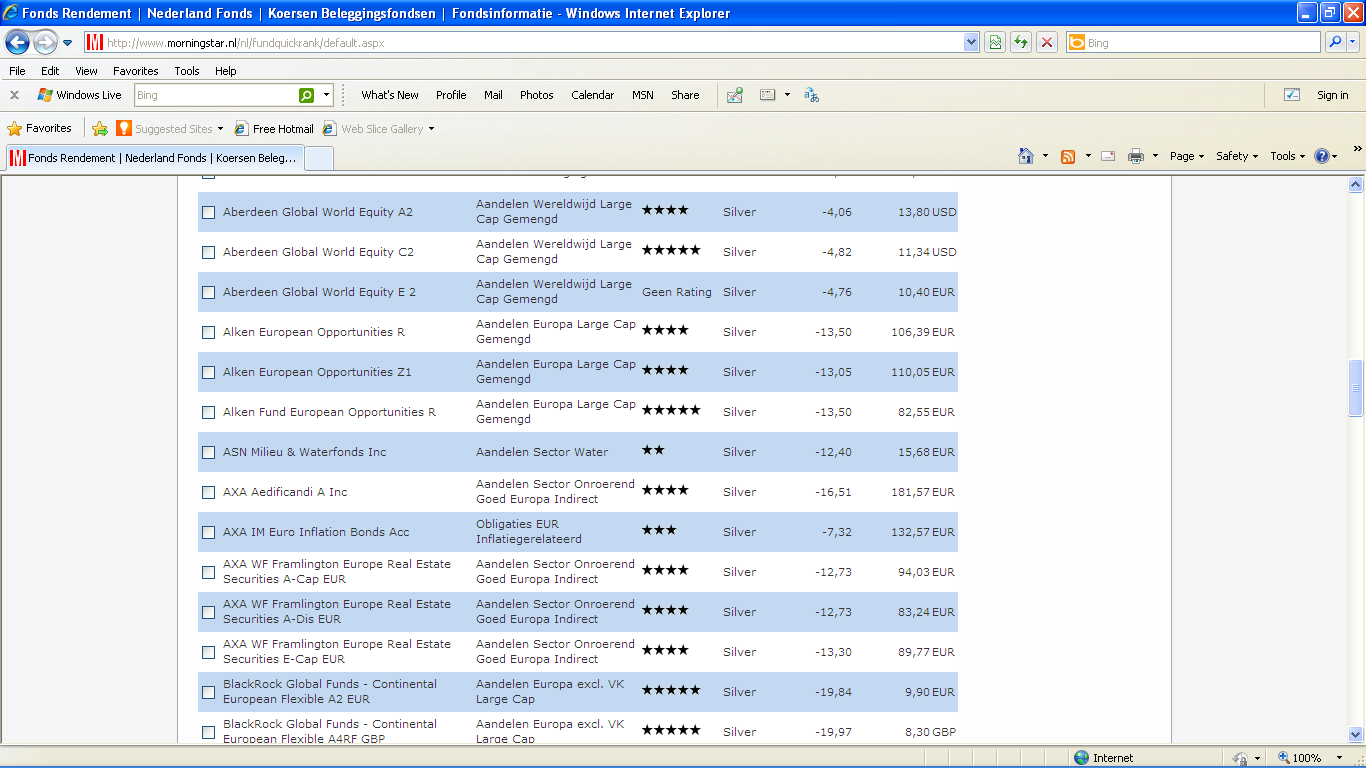Select the Fonds Rendement browser tab

tap(153, 158)
